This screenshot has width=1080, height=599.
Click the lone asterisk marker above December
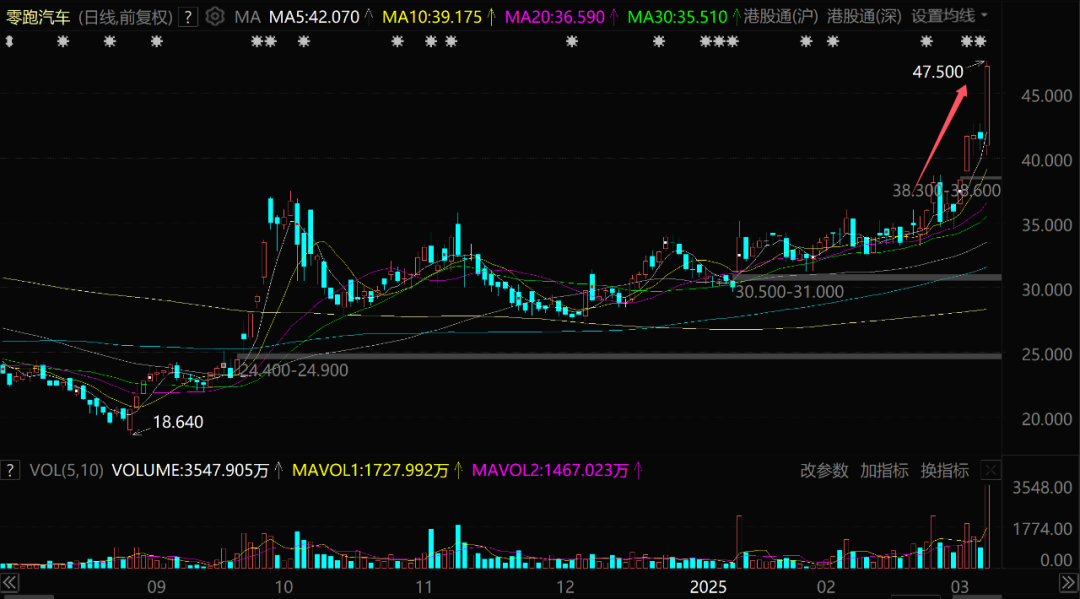point(572,42)
